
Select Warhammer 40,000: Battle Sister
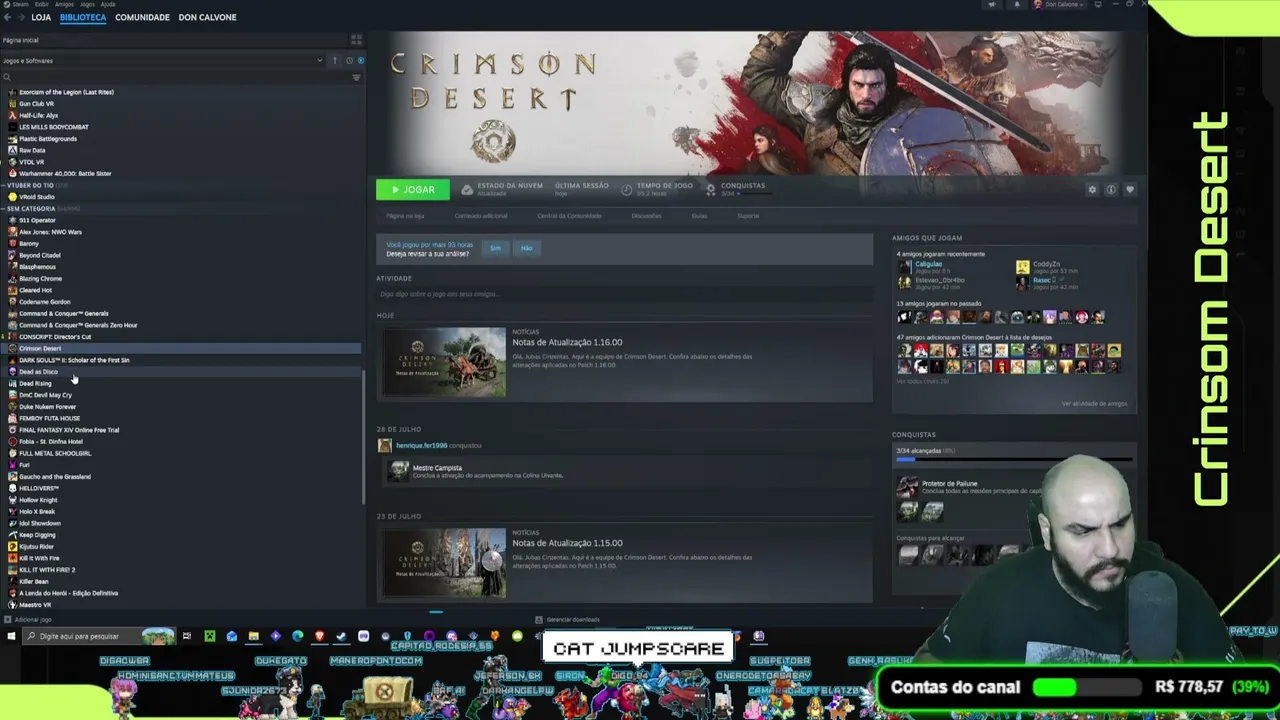coord(65,174)
